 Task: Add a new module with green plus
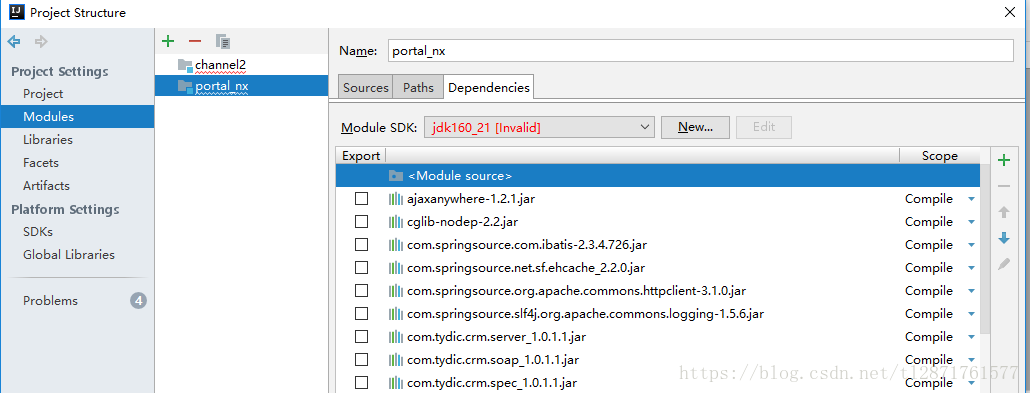point(168,41)
